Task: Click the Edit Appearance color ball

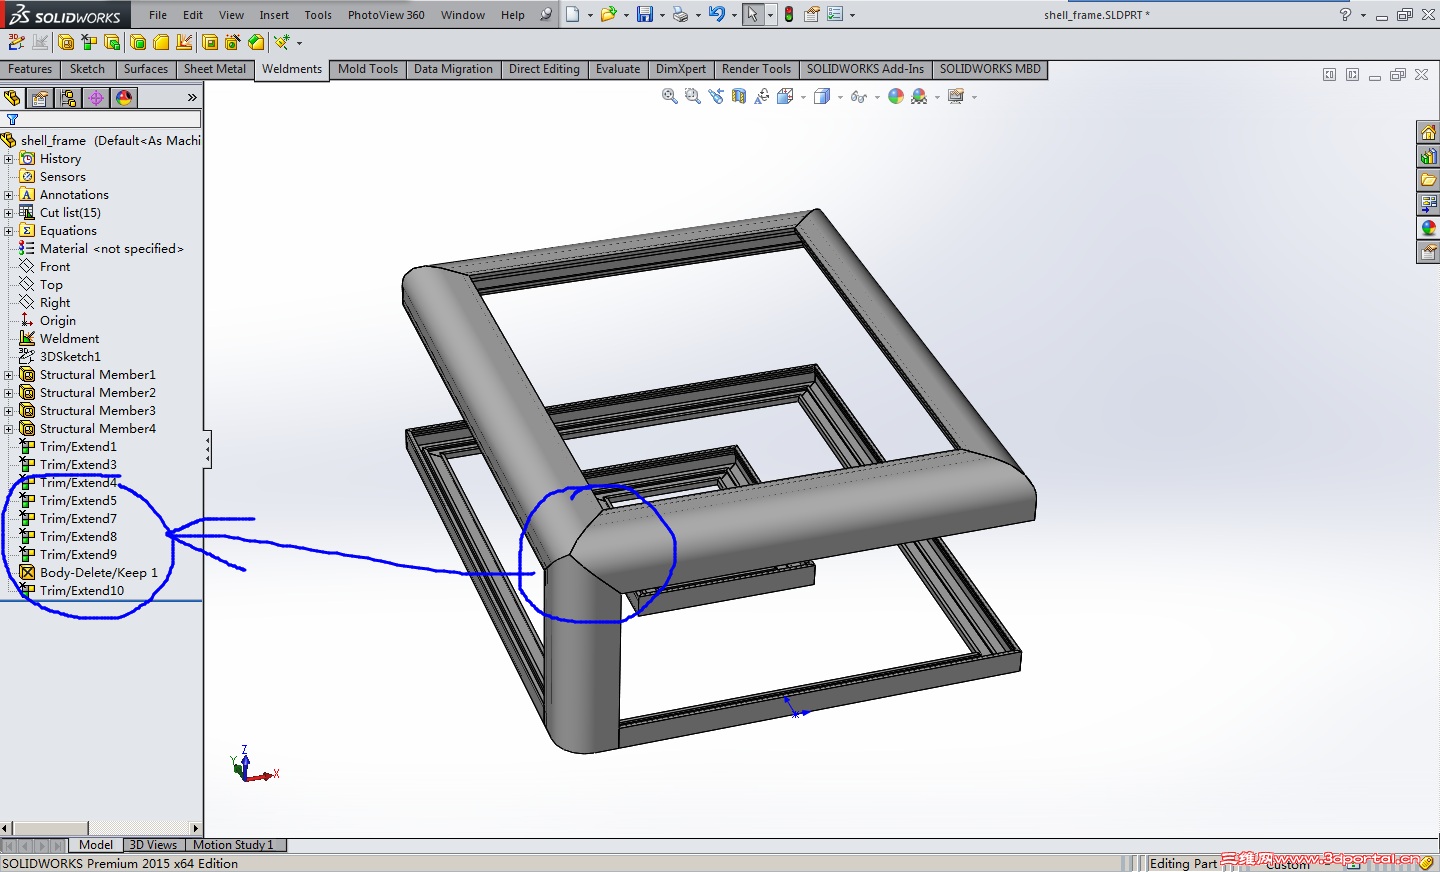Action: pyautogui.click(x=896, y=96)
